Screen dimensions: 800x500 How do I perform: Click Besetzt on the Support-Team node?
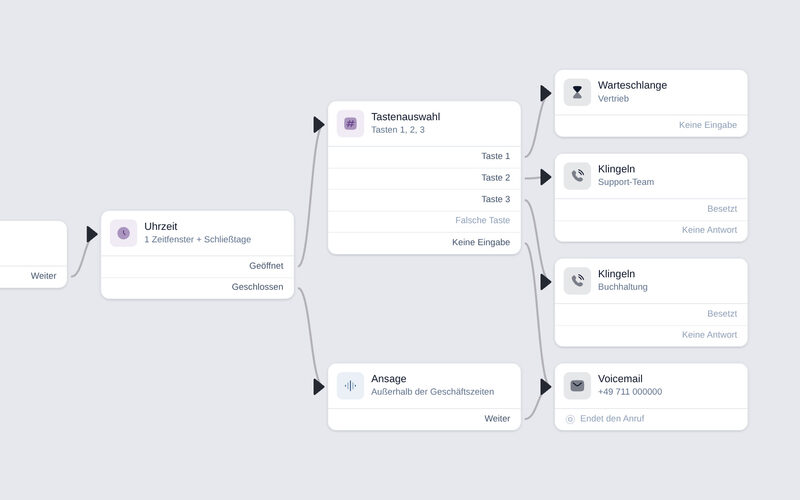pos(722,209)
